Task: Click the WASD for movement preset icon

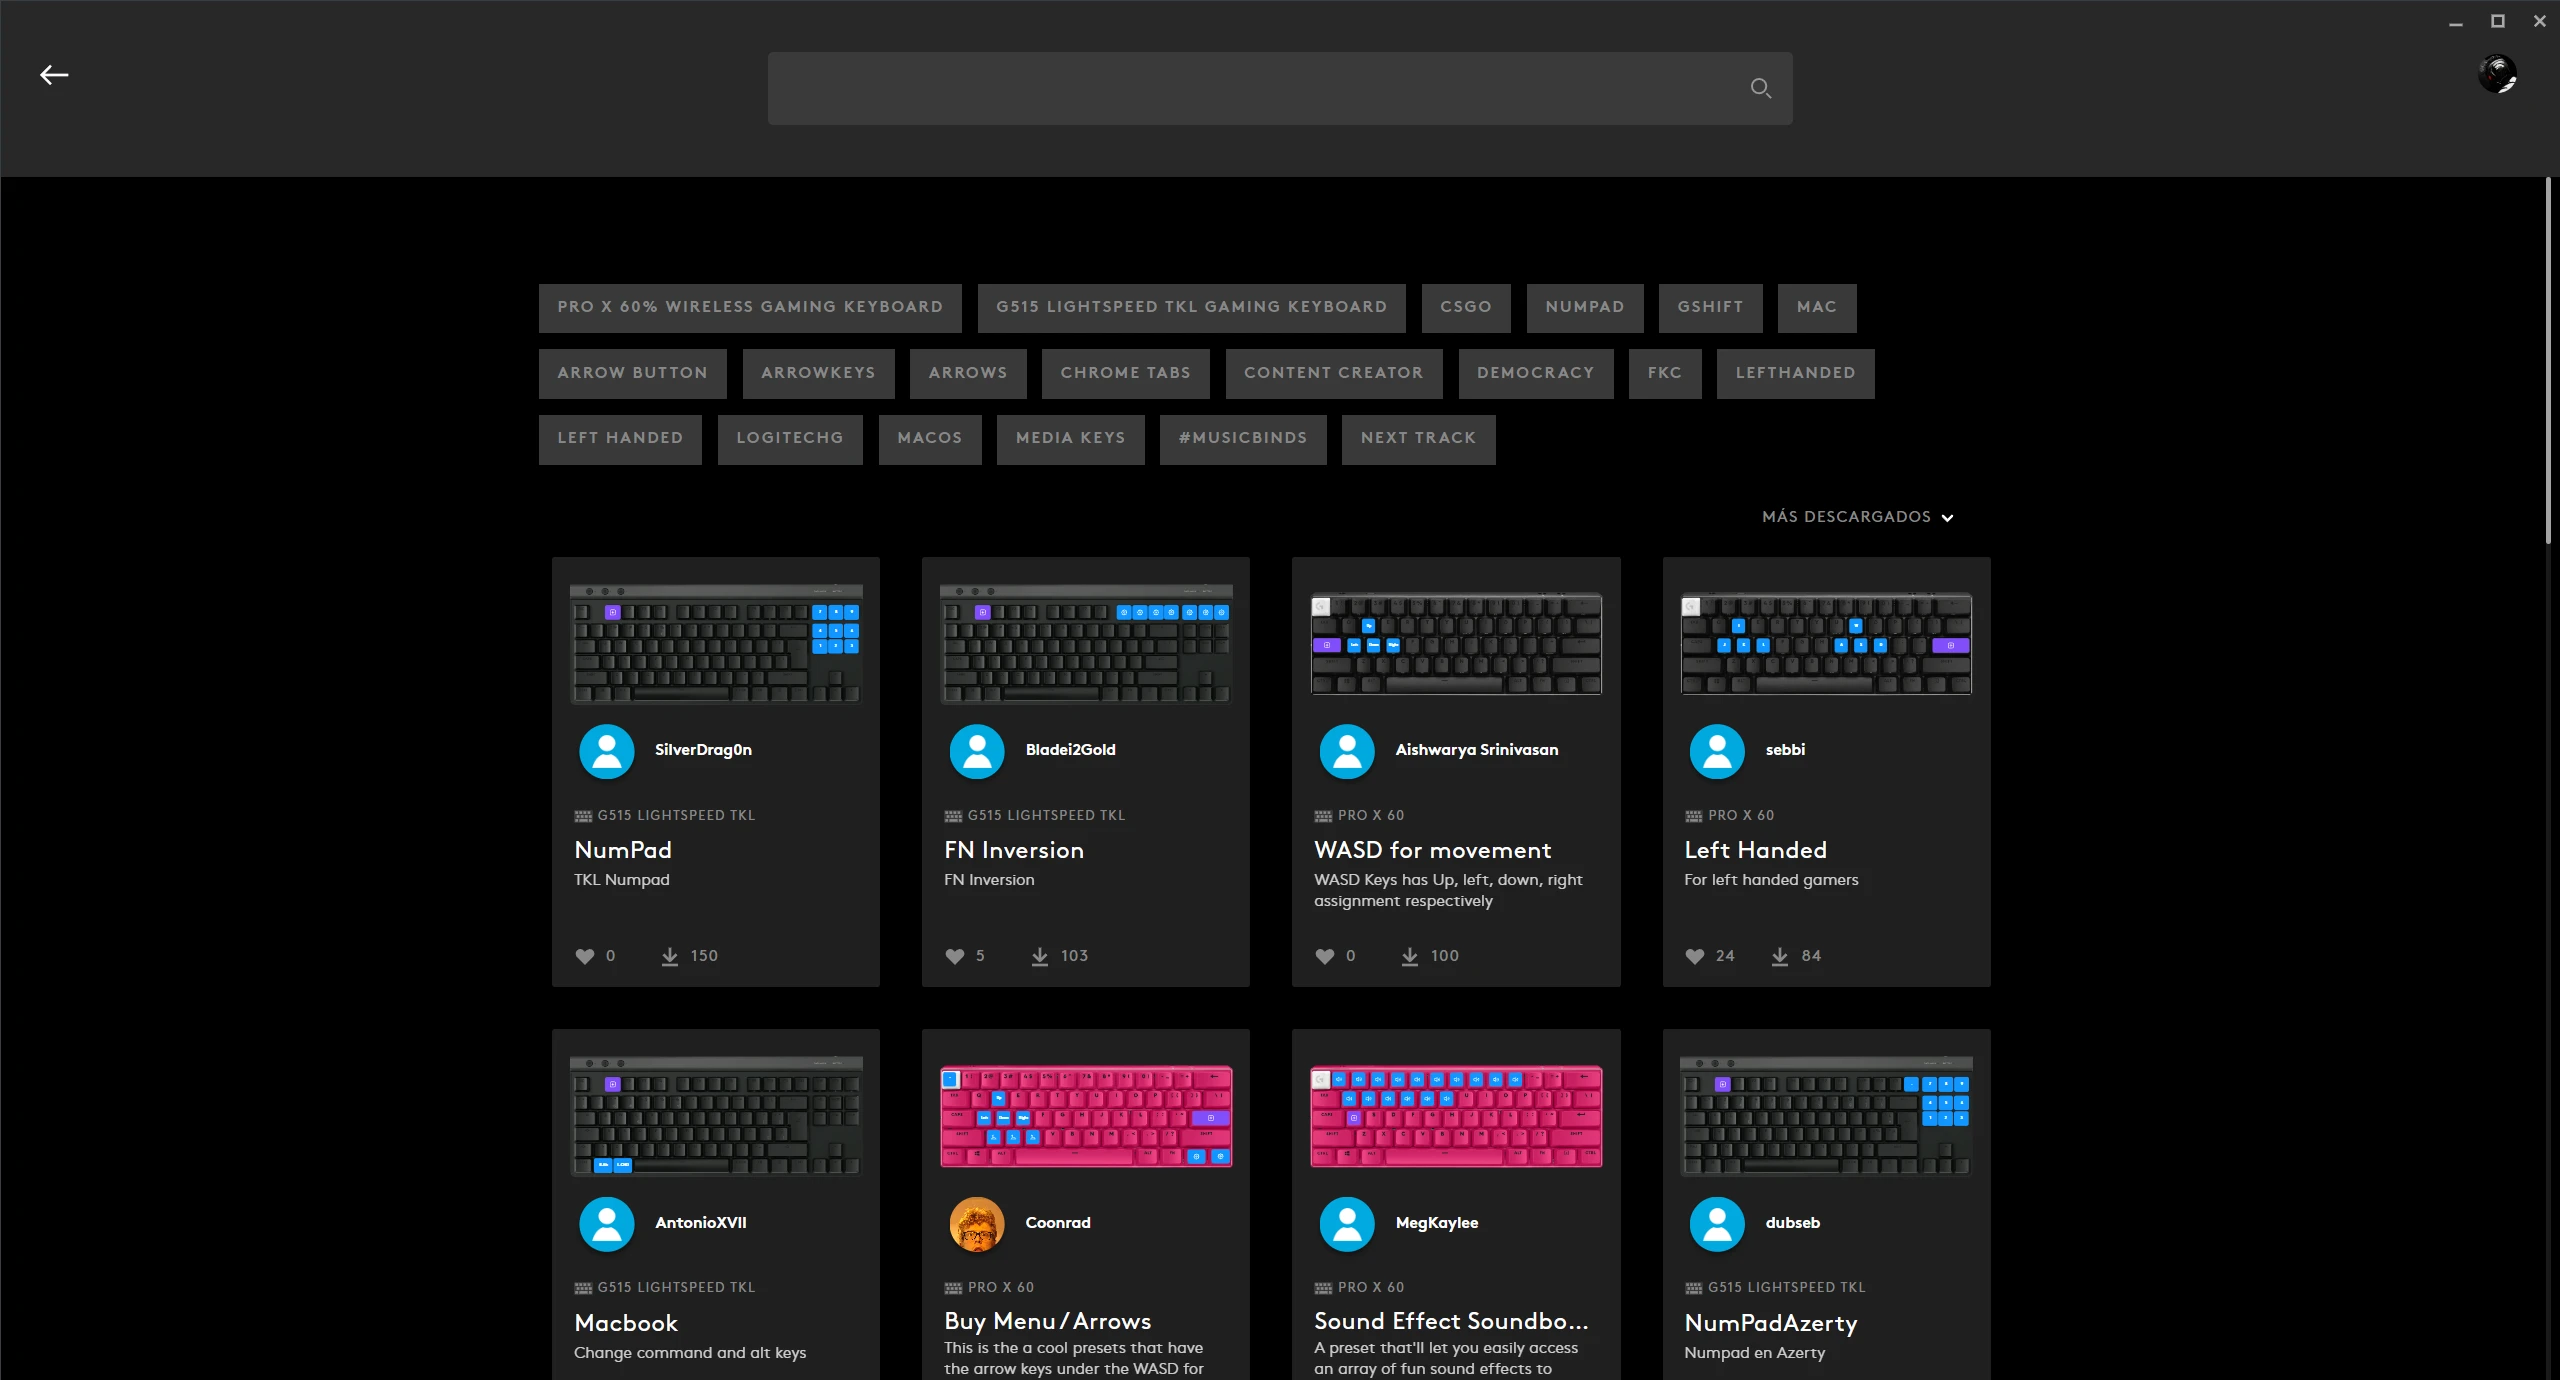Action: click(1456, 646)
